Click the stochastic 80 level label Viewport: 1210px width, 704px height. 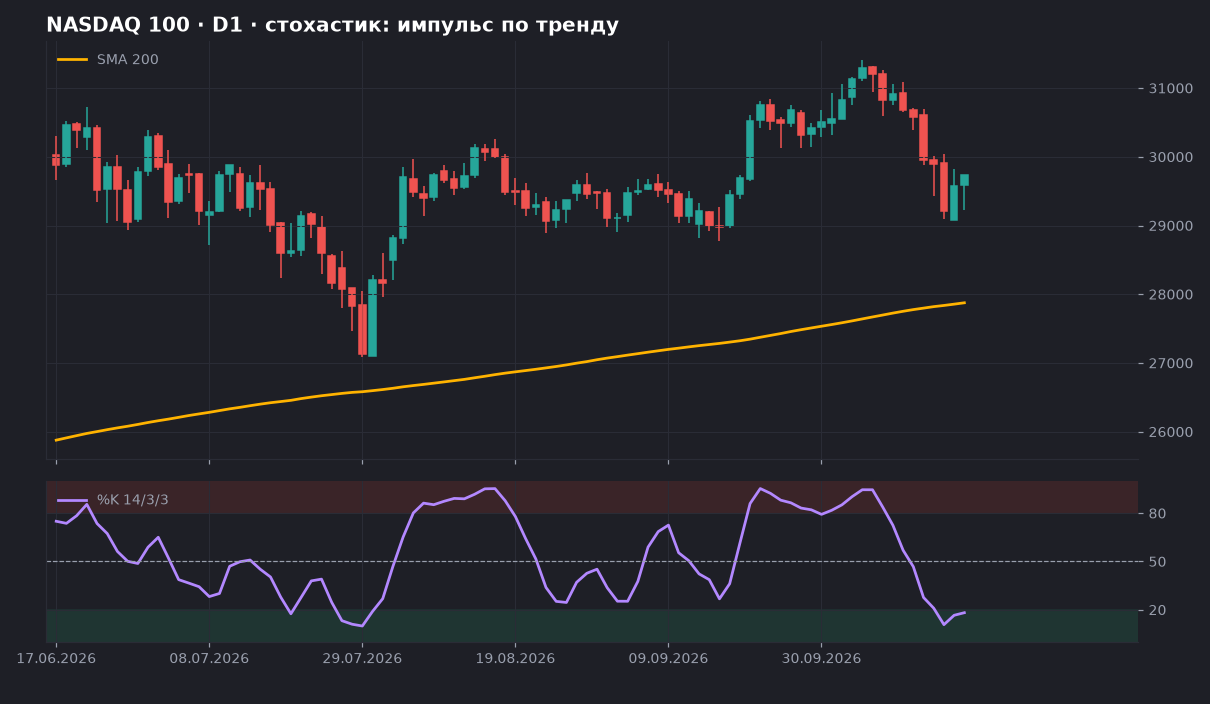(1156, 514)
